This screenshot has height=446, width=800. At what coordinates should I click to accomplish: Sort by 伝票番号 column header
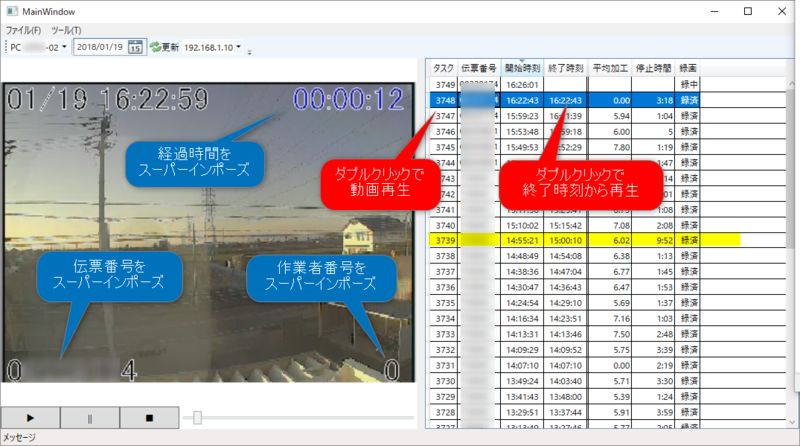(x=479, y=68)
